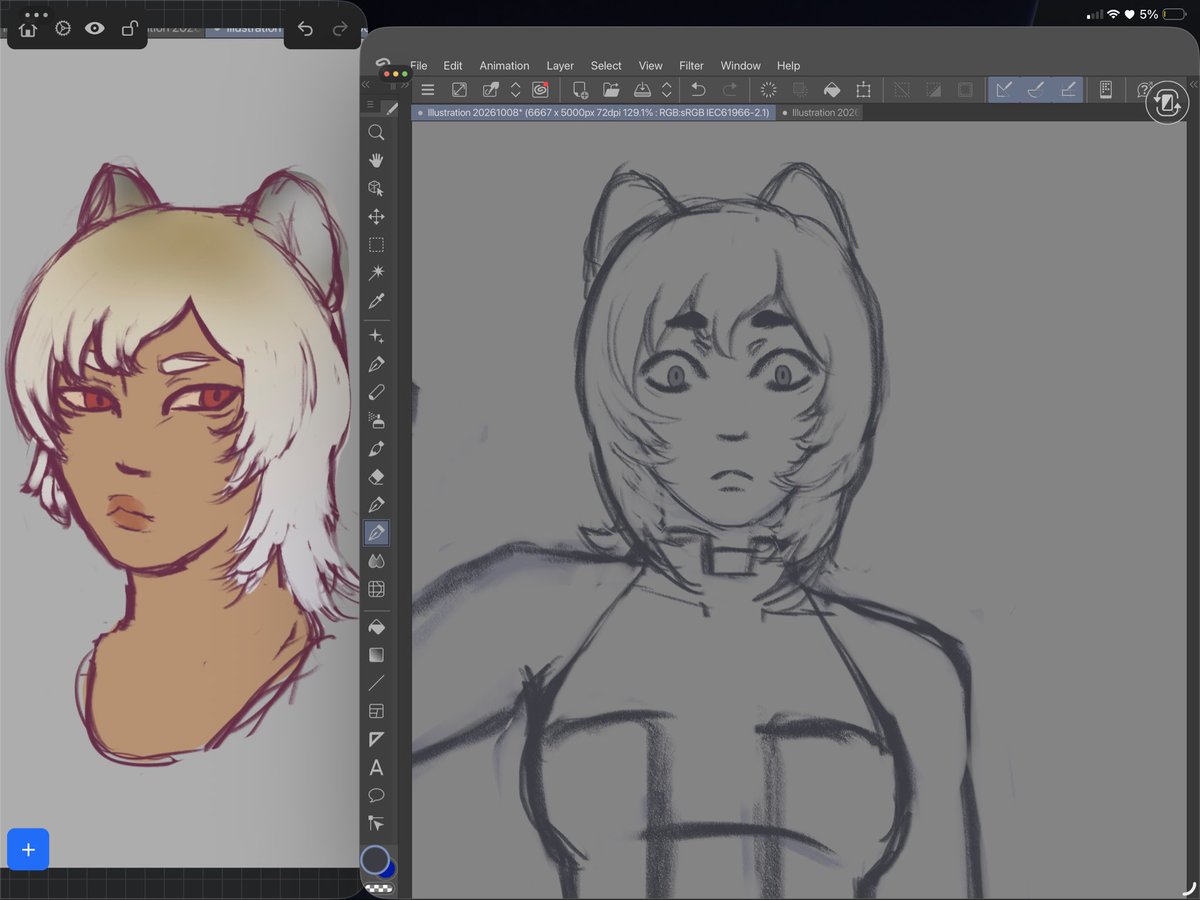The height and width of the screenshot is (900, 1200).
Task: Open Help menu
Action: (788, 66)
